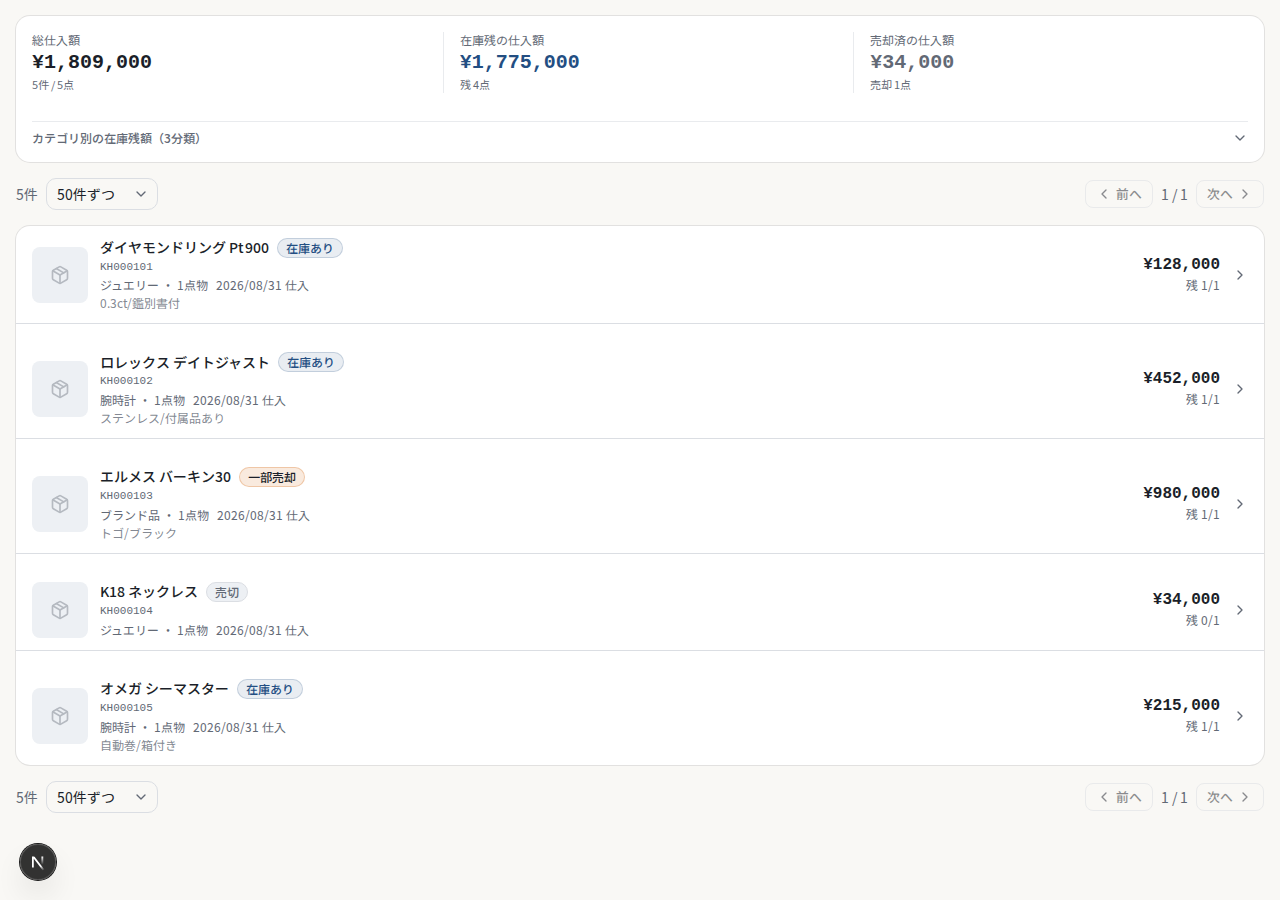
Task: Click the K18 ネックレス box placeholder icon
Action: tap(60, 610)
